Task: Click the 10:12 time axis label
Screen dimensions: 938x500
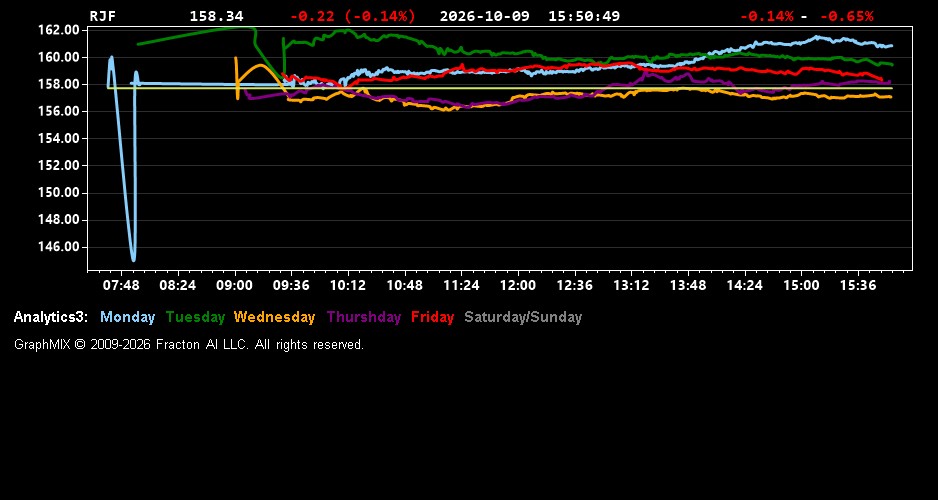Action: 348,285
